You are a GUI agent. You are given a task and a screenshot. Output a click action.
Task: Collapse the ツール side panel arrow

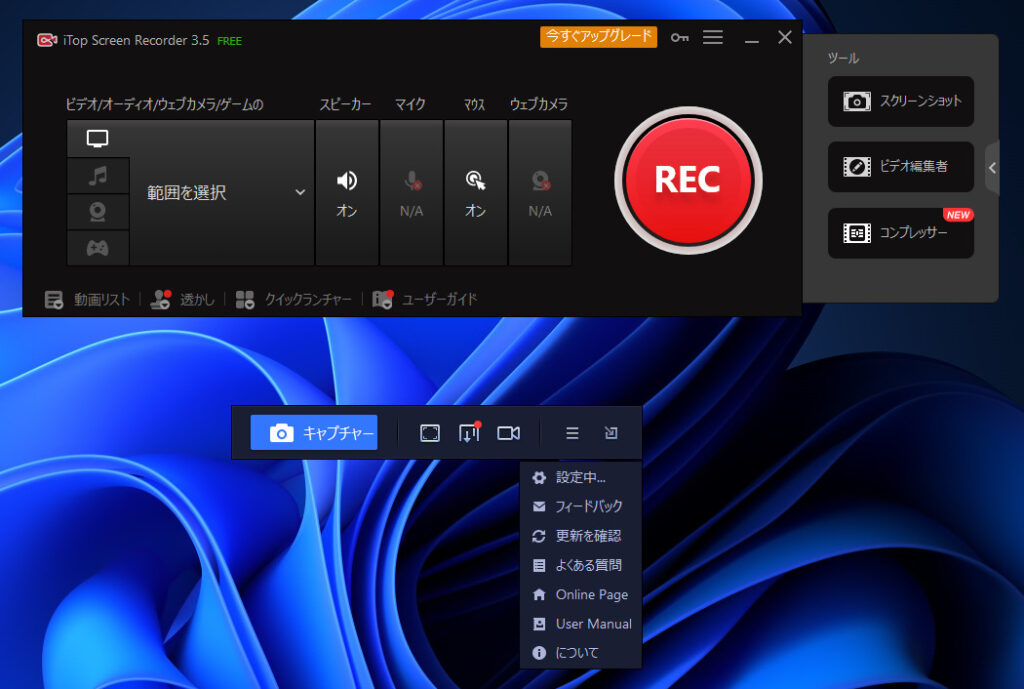coord(992,168)
